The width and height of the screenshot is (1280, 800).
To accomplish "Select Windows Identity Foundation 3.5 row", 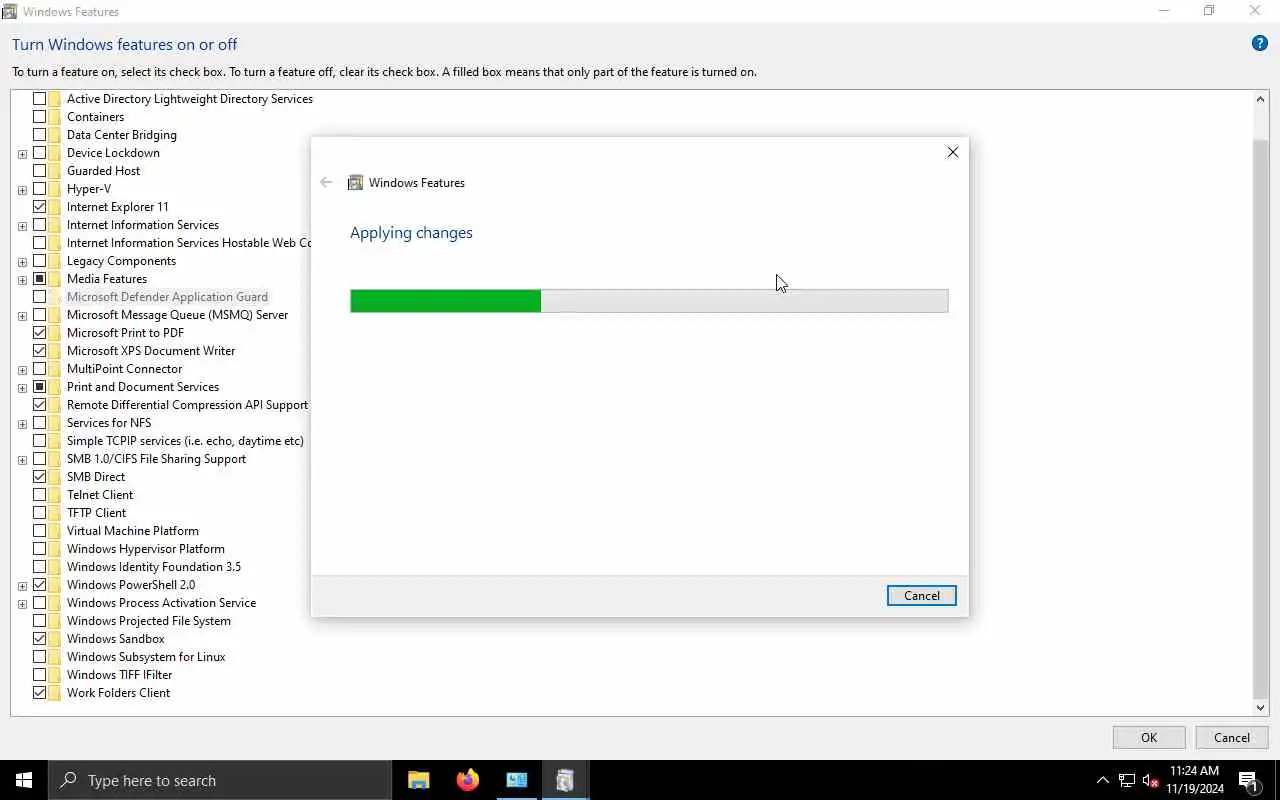I will click(x=154, y=567).
